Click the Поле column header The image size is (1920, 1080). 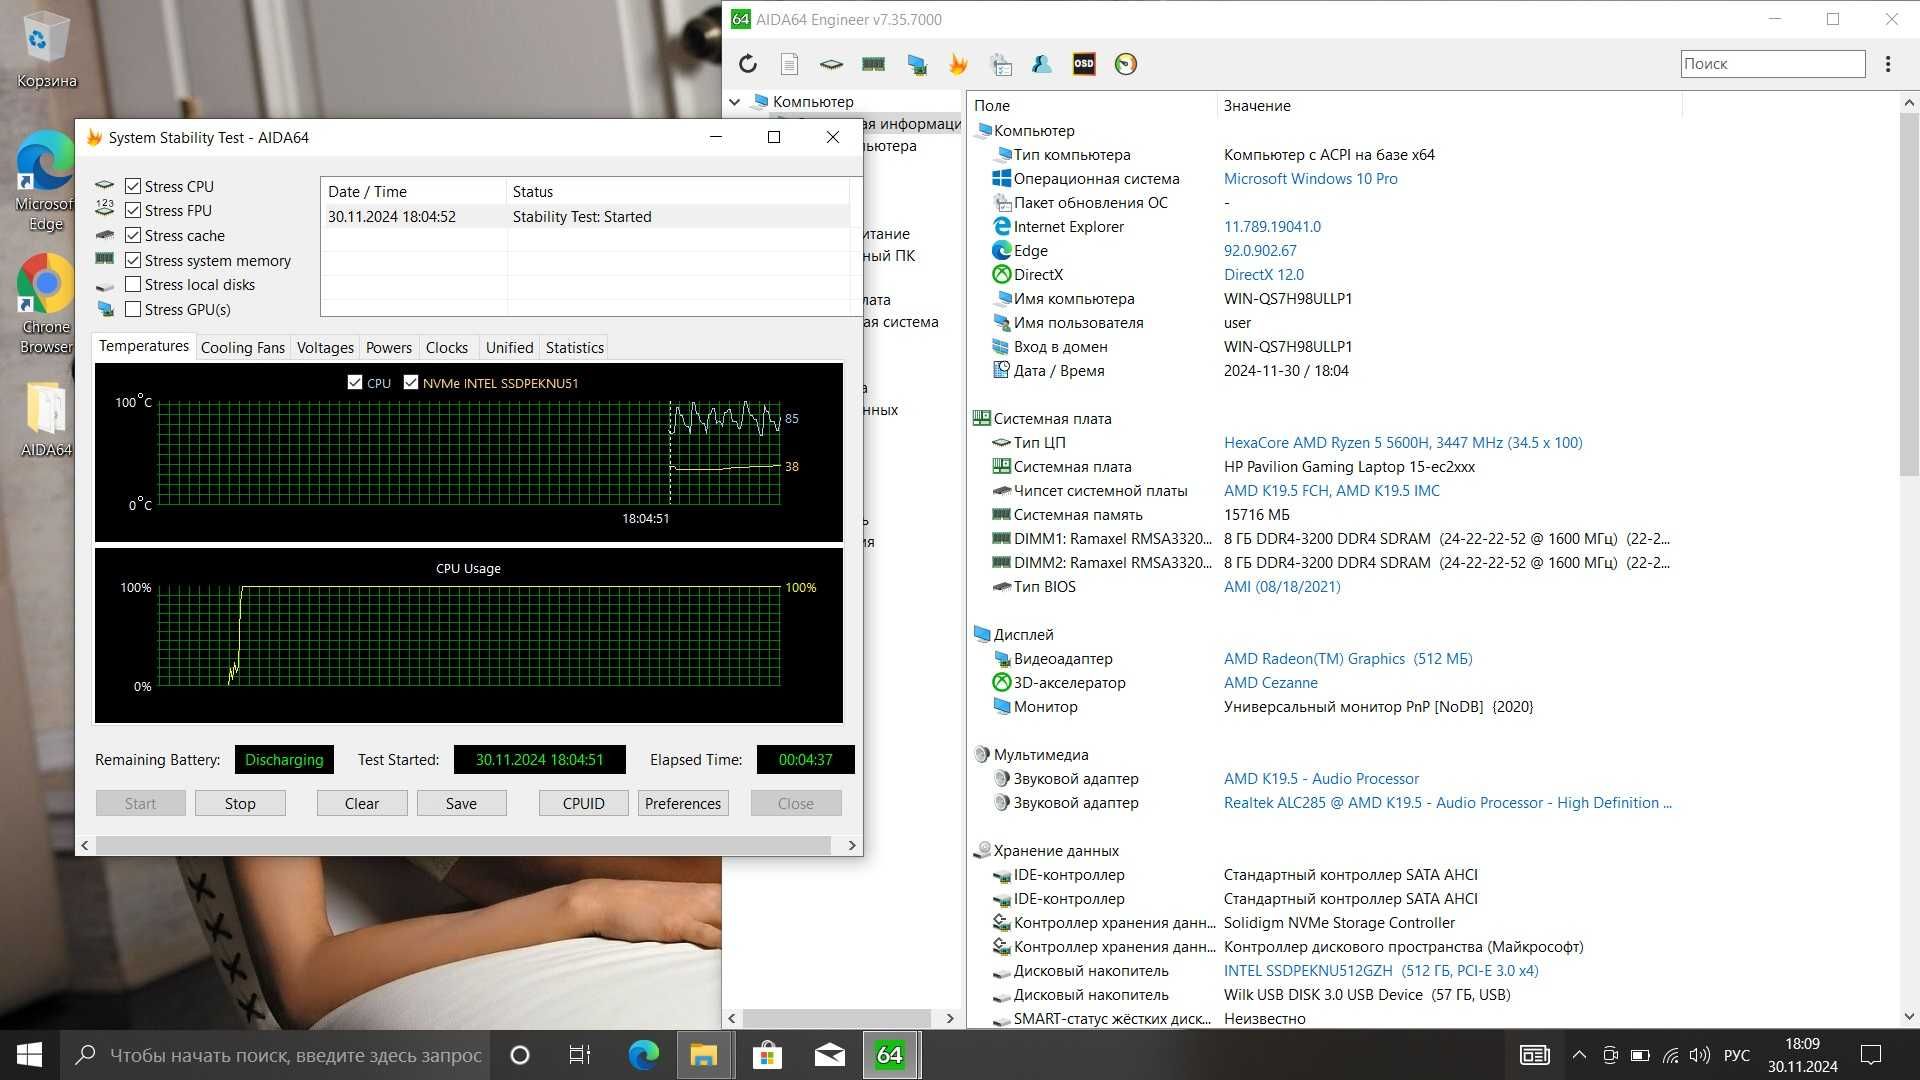1092,105
